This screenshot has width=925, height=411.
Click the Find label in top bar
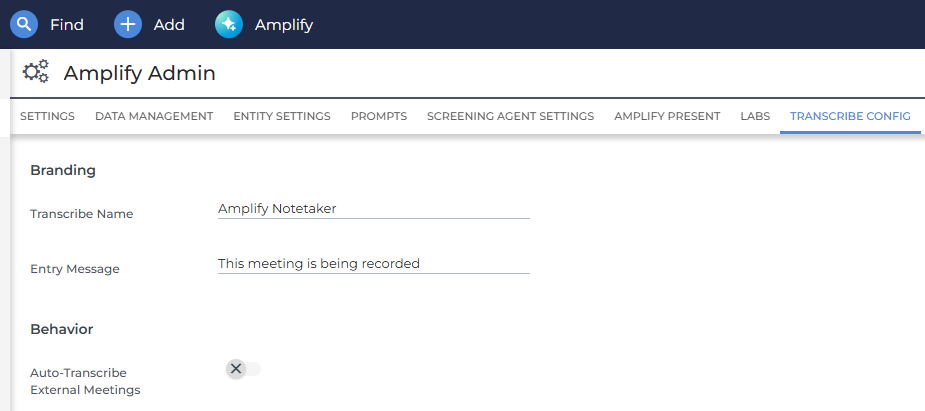tap(67, 25)
